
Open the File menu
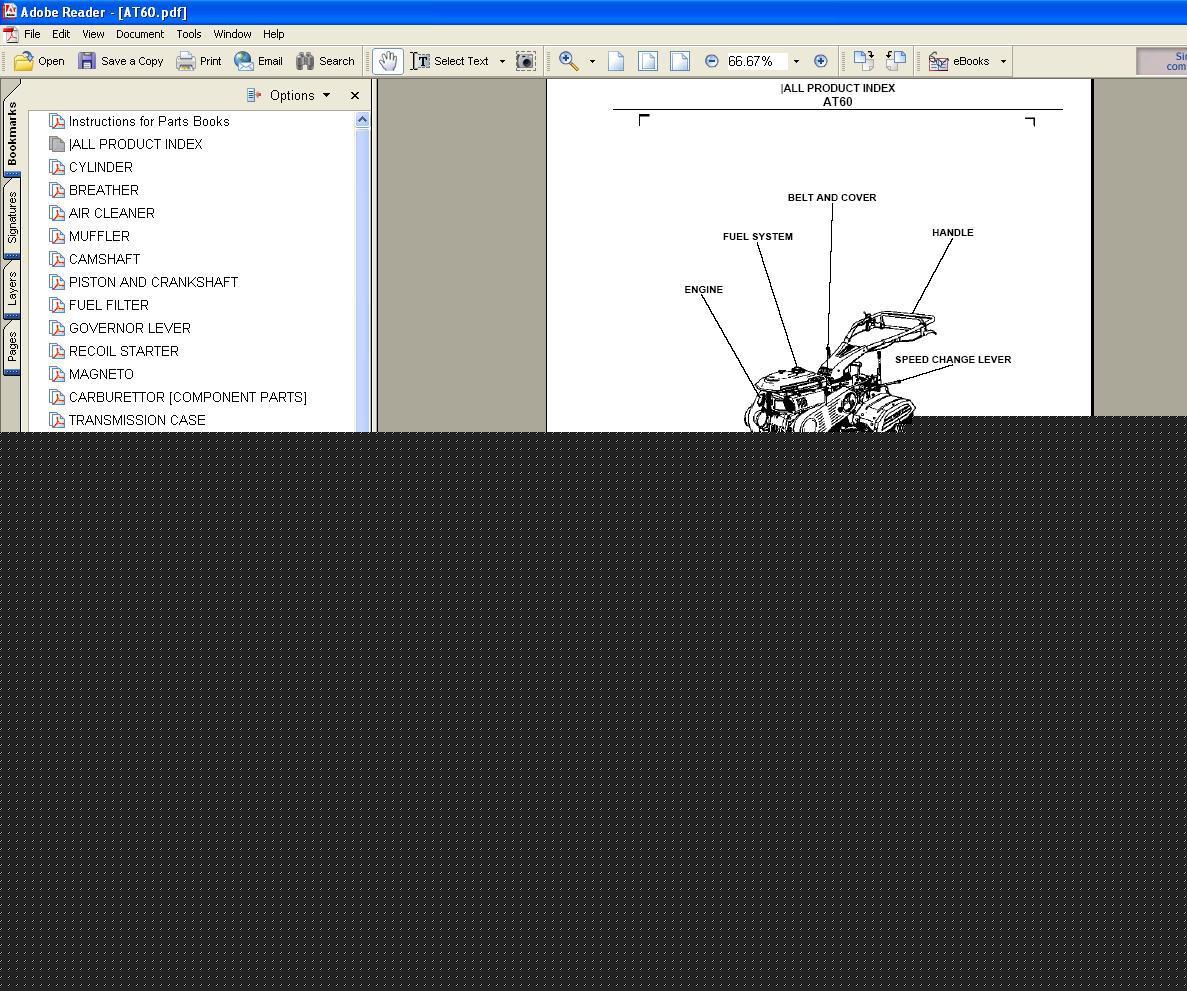tap(32, 34)
